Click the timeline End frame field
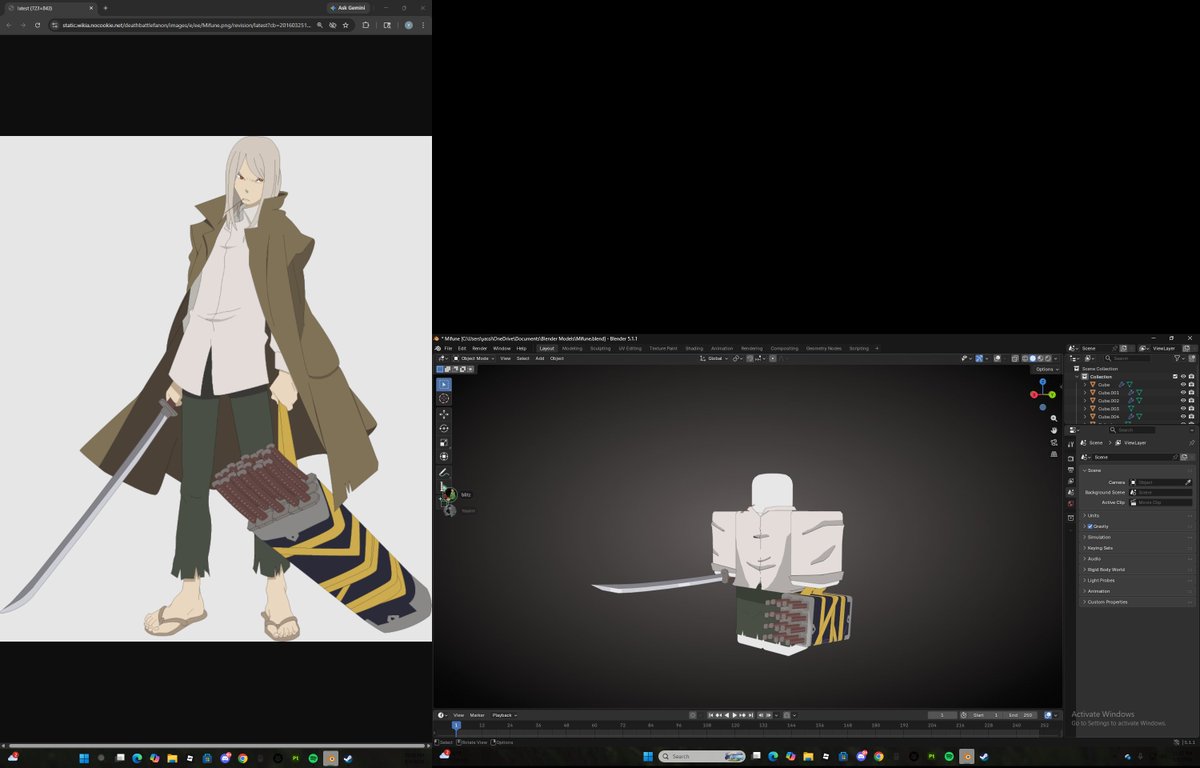This screenshot has width=1200, height=768. [1022, 715]
